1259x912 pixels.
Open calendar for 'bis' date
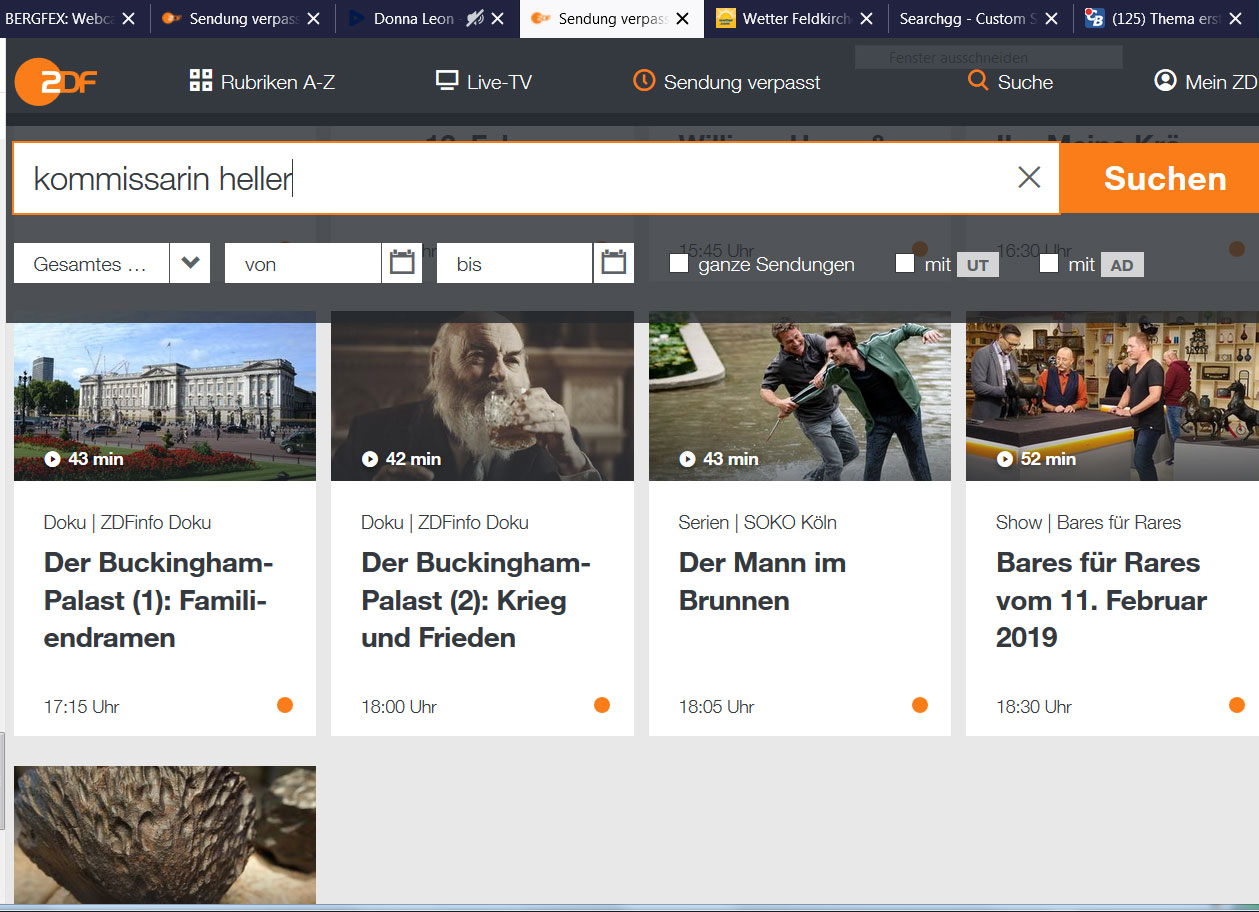[x=614, y=264]
